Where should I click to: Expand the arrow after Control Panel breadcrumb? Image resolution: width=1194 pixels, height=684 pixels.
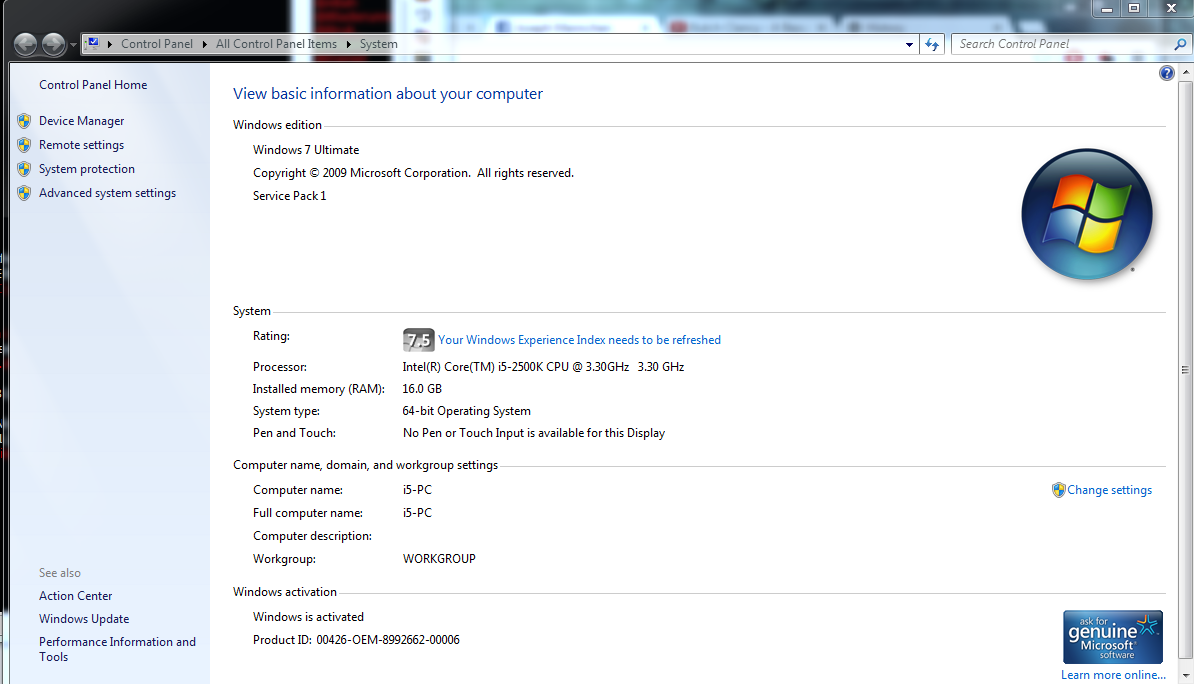point(205,44)
